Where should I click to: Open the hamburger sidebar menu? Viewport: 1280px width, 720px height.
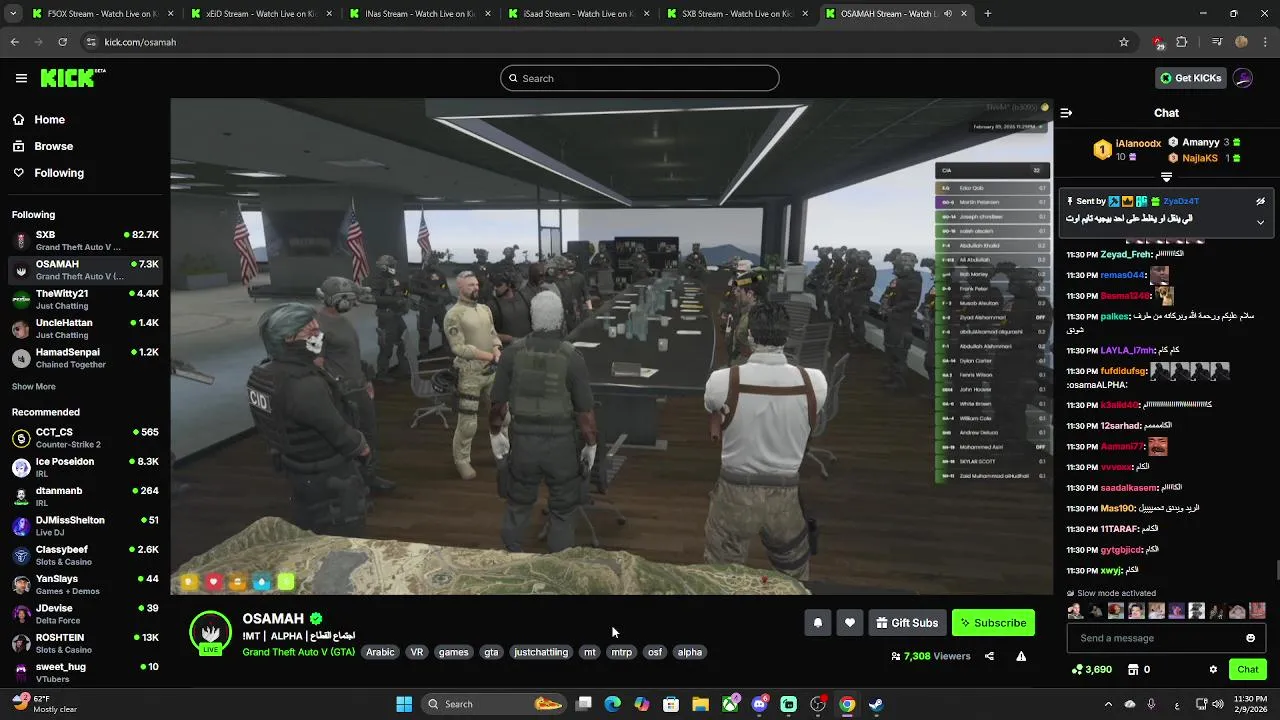click(21, 78)
